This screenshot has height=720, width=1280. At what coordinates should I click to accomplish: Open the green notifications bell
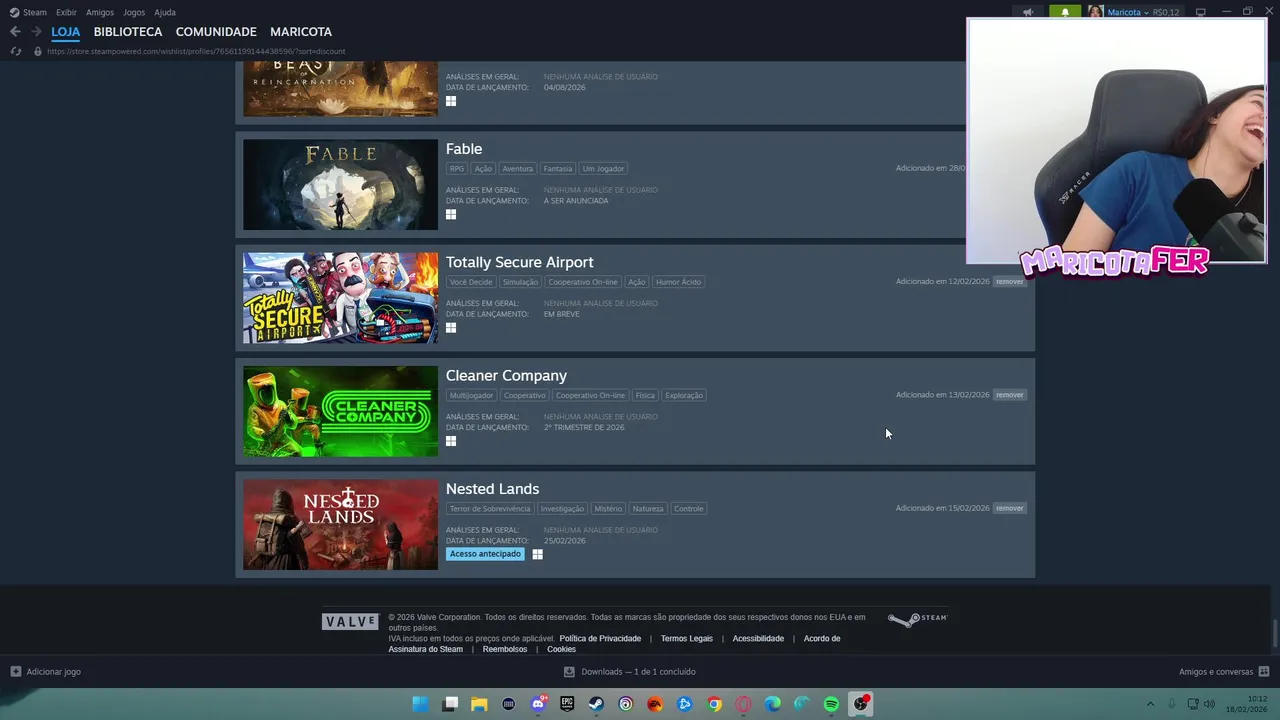click(1065, 12)
